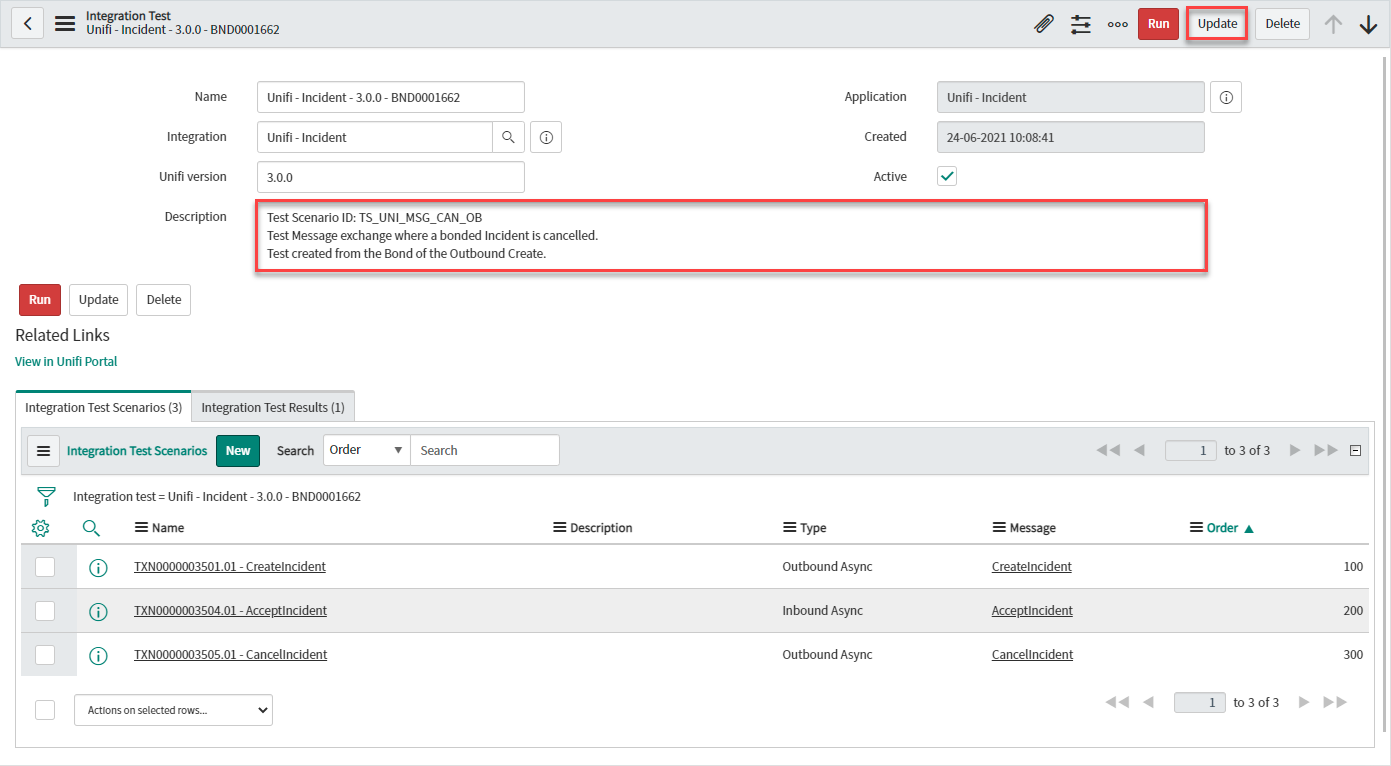Go to next record with down arrow
This screenshot has height=766, width=1391.
[x=1368, y=24]
